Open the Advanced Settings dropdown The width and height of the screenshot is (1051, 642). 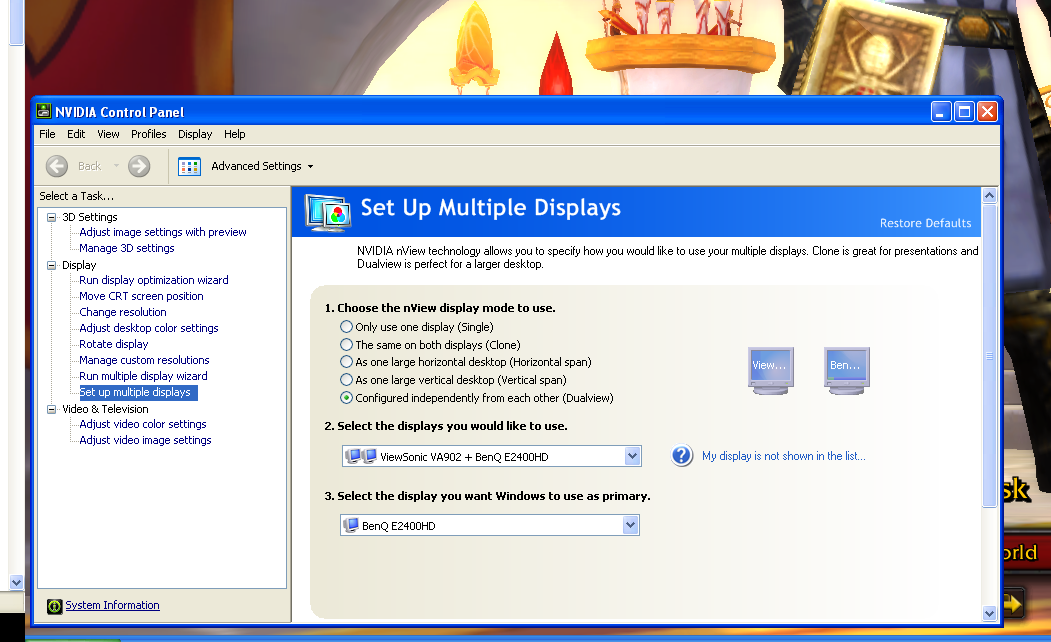coord(310,166)
